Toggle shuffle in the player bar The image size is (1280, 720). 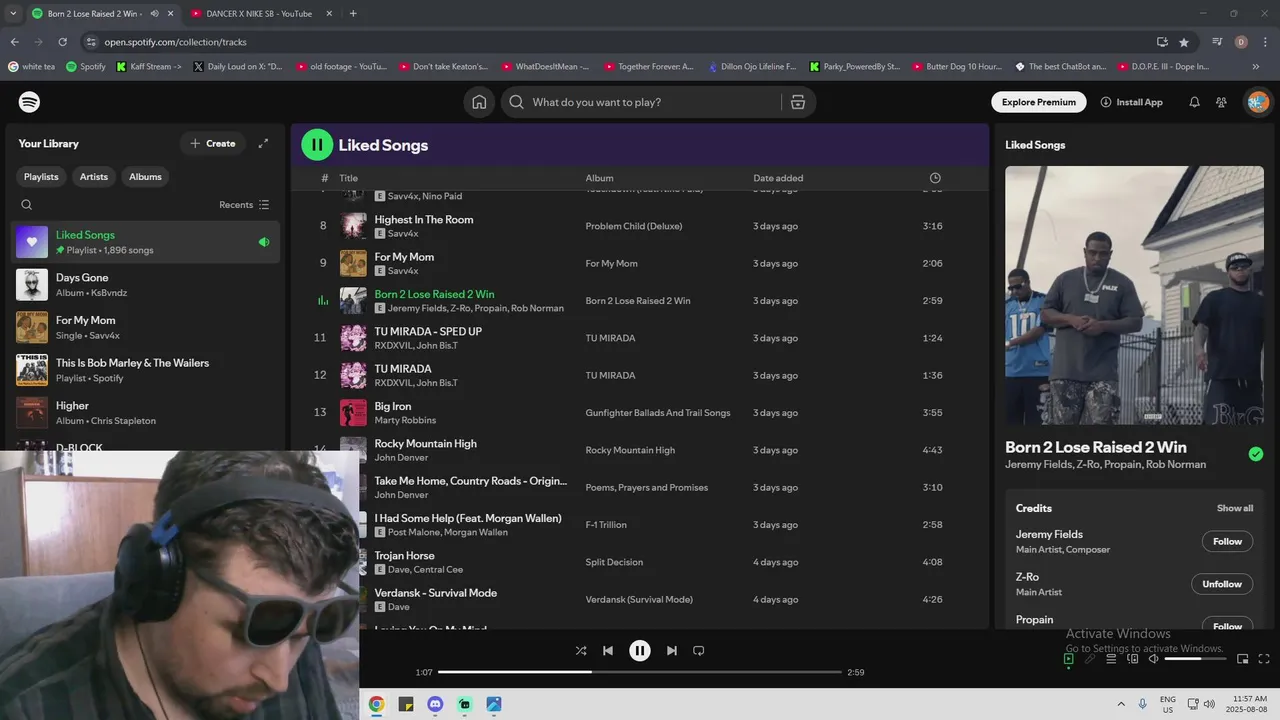(x=581, y=650)
